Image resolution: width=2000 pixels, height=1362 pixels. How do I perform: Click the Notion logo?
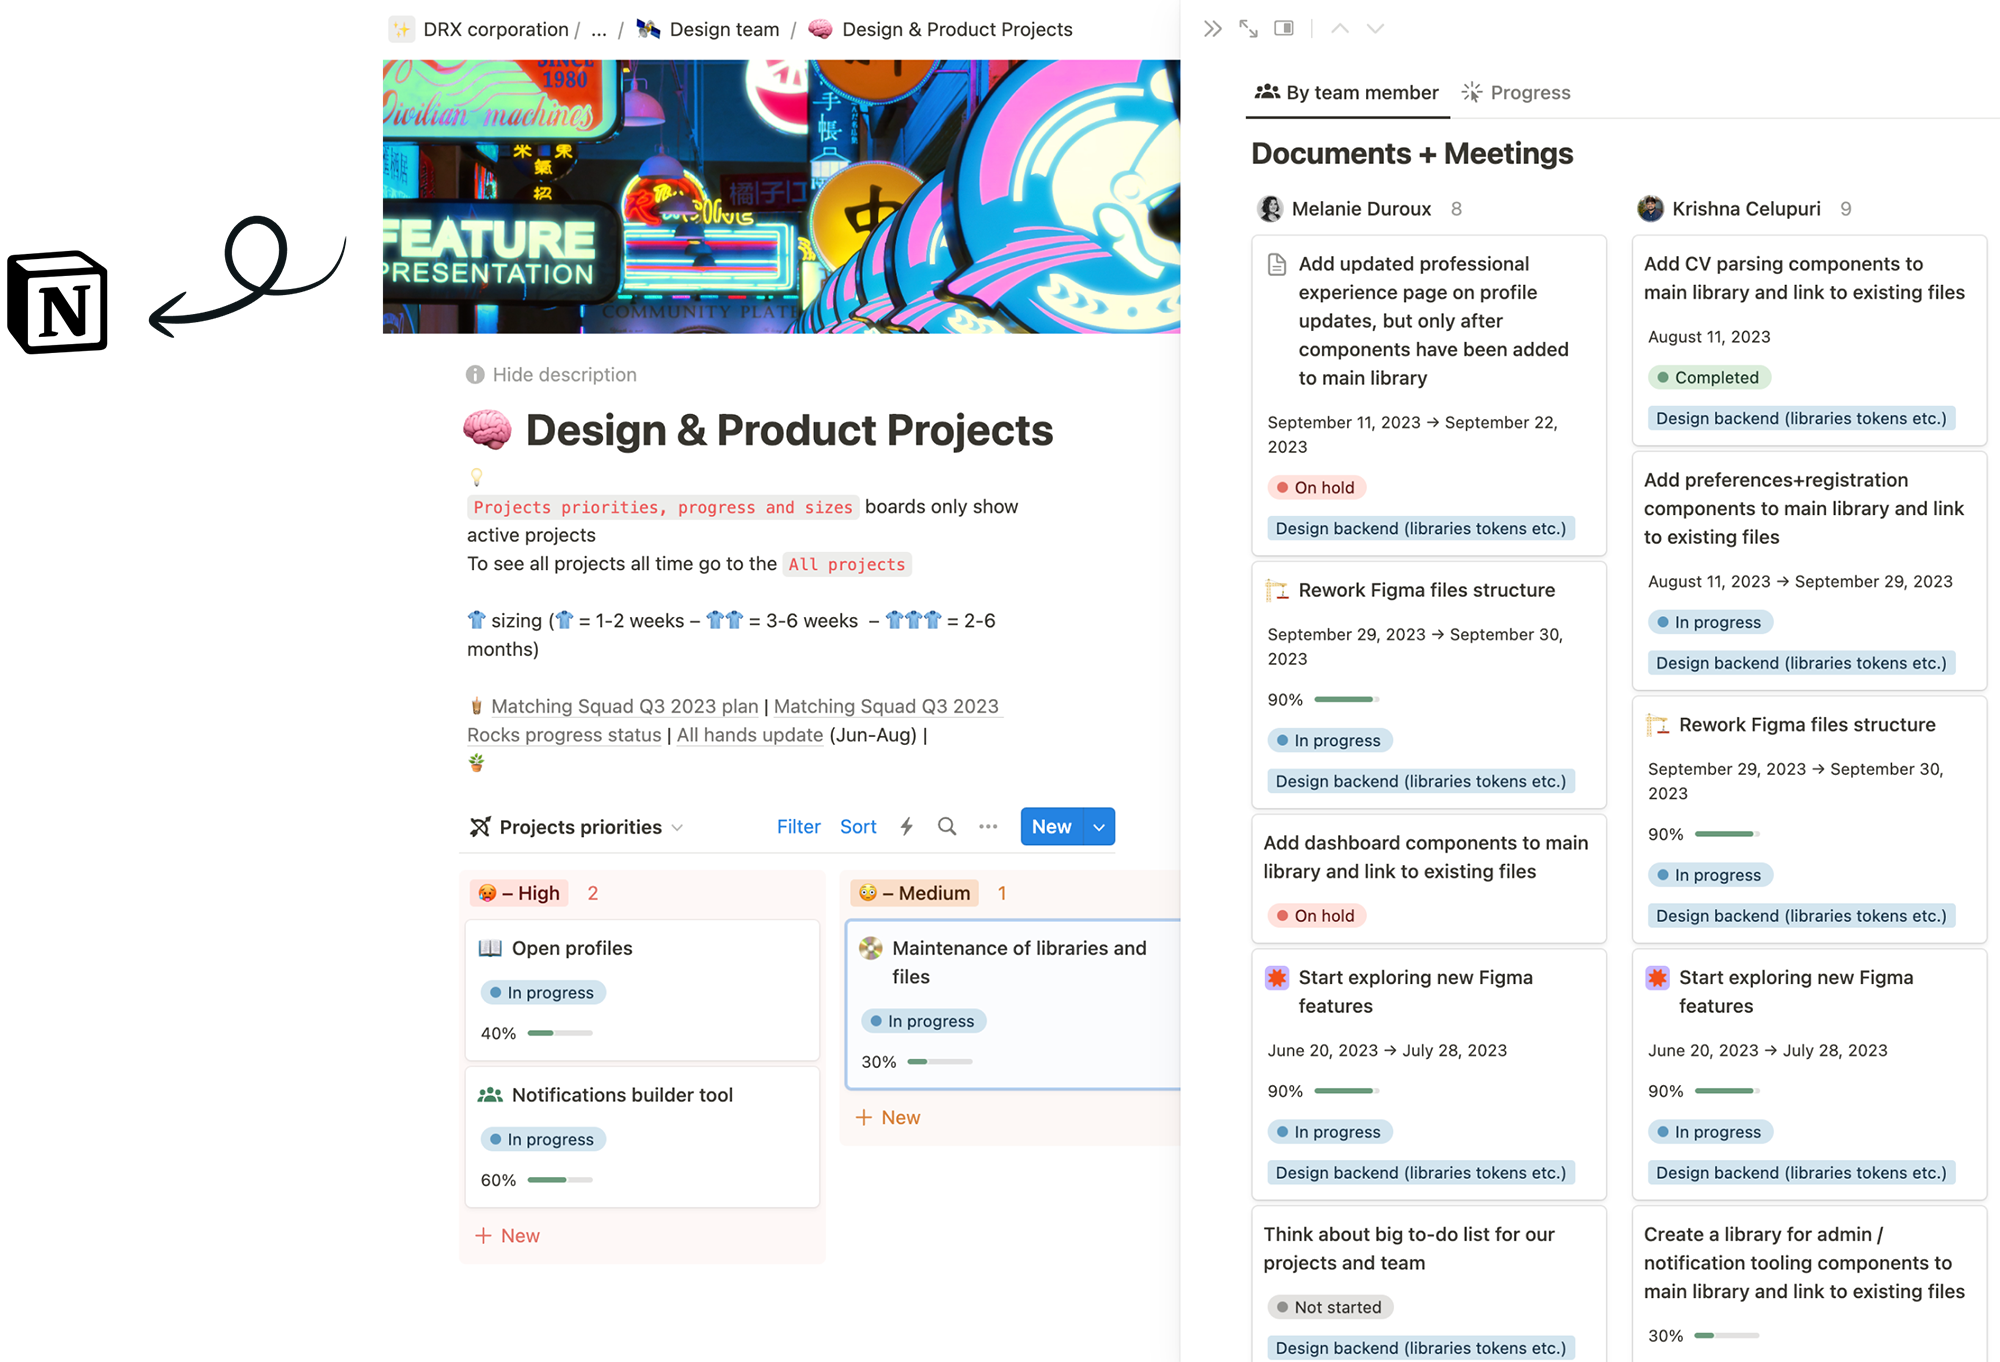(58, 302)
